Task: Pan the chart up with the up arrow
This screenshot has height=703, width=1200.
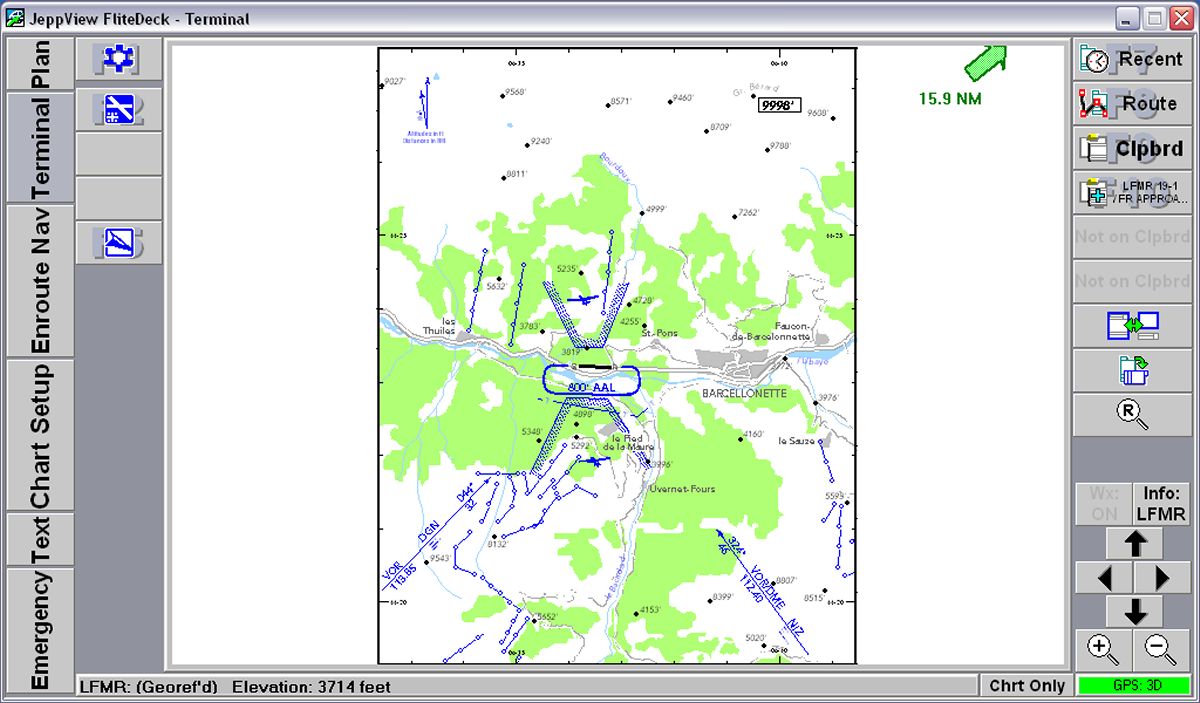Action: coord(1134,544)
